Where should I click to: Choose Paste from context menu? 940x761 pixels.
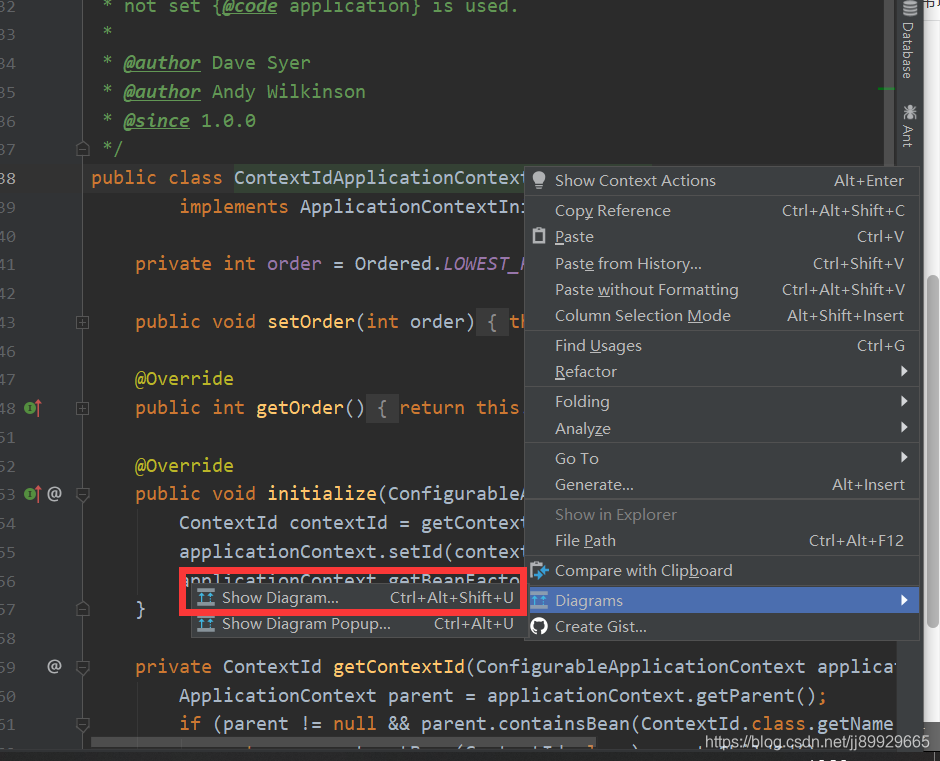[722, 236]
